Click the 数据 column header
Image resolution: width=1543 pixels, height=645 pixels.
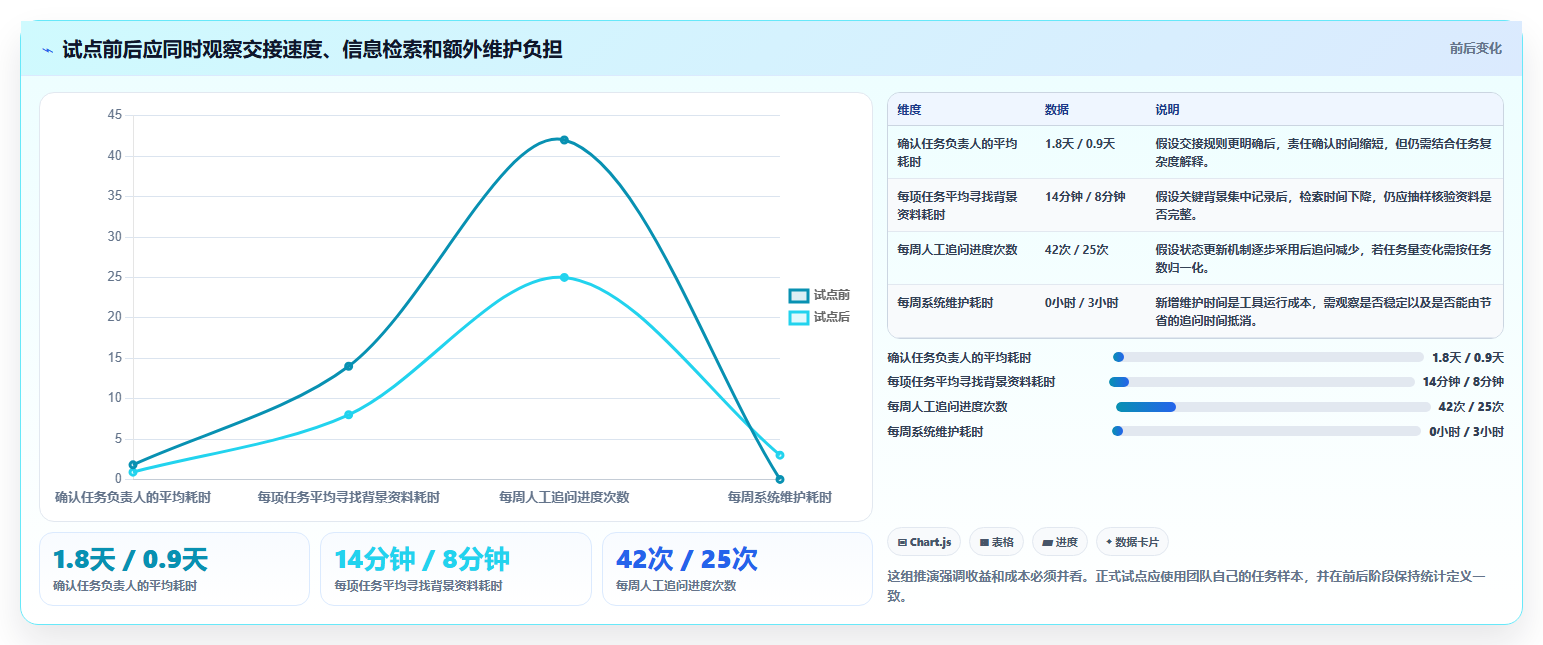[x=1057, y=109]
